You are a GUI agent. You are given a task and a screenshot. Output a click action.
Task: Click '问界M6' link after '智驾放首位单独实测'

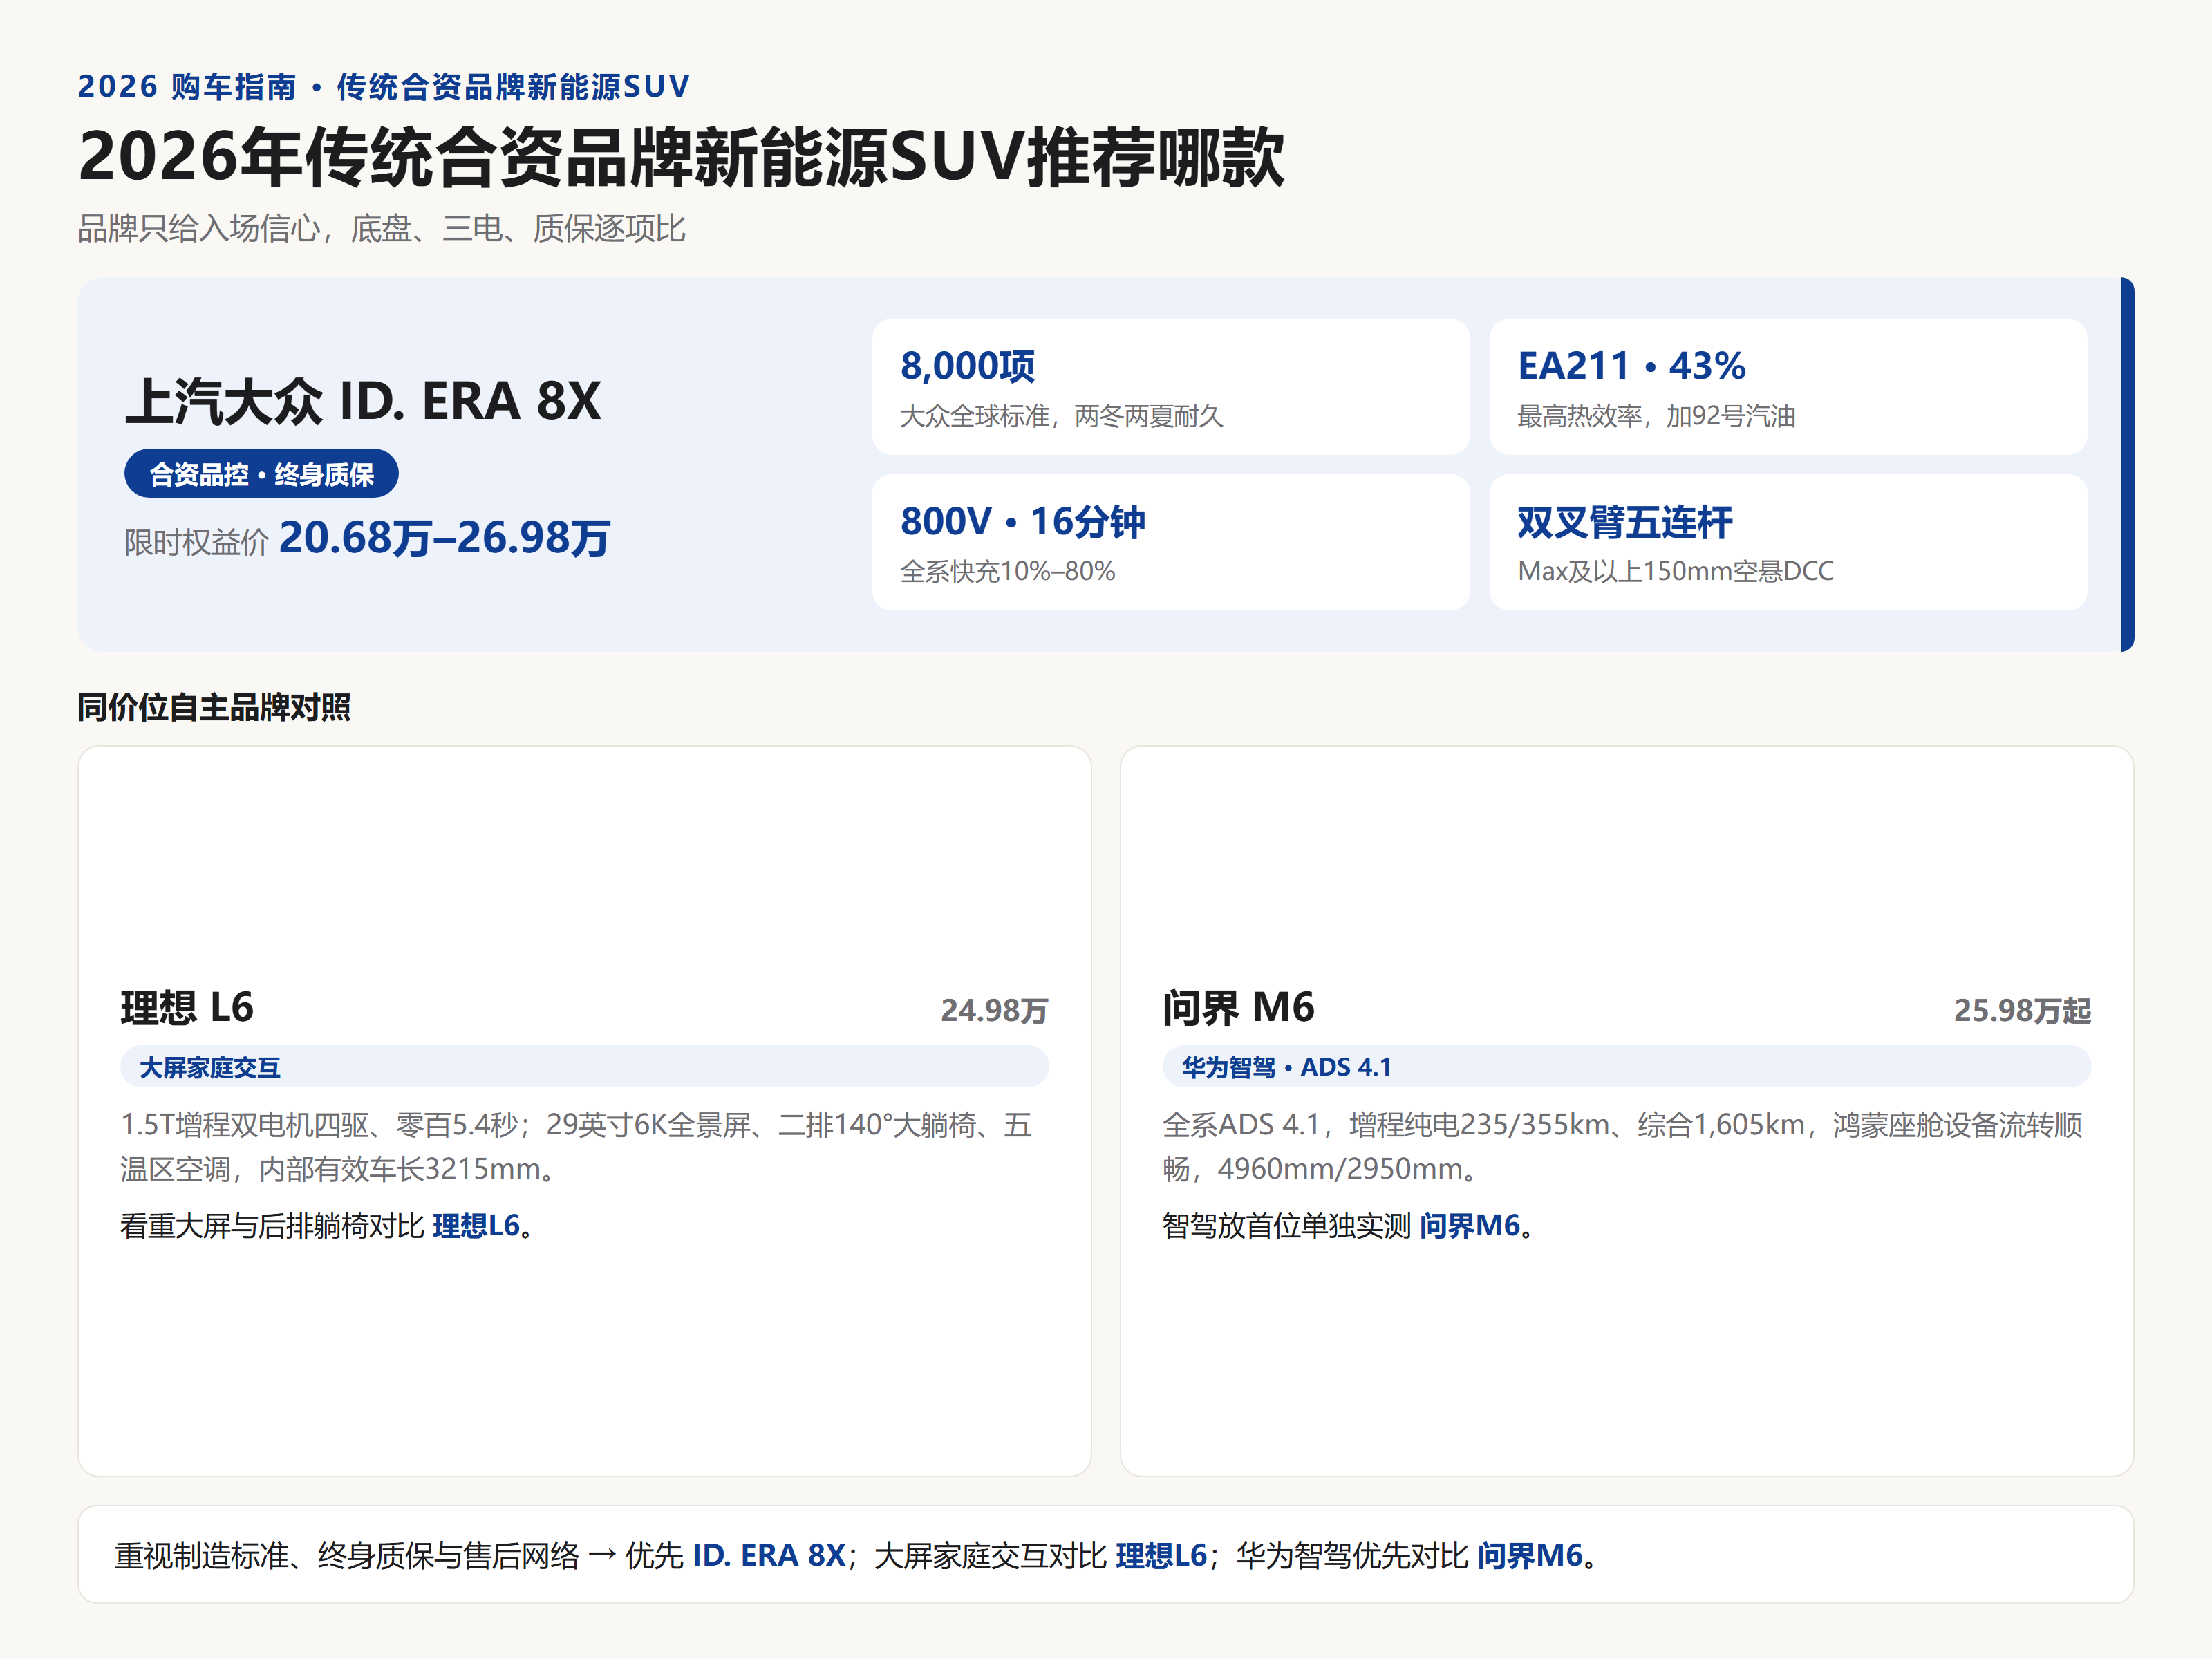[1469, 1226]
